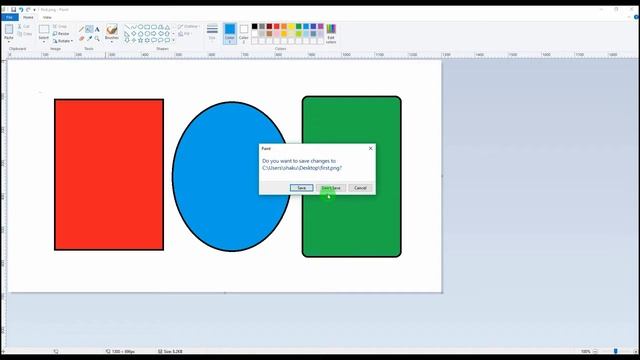Choose the Line shape

click(128, 27)
